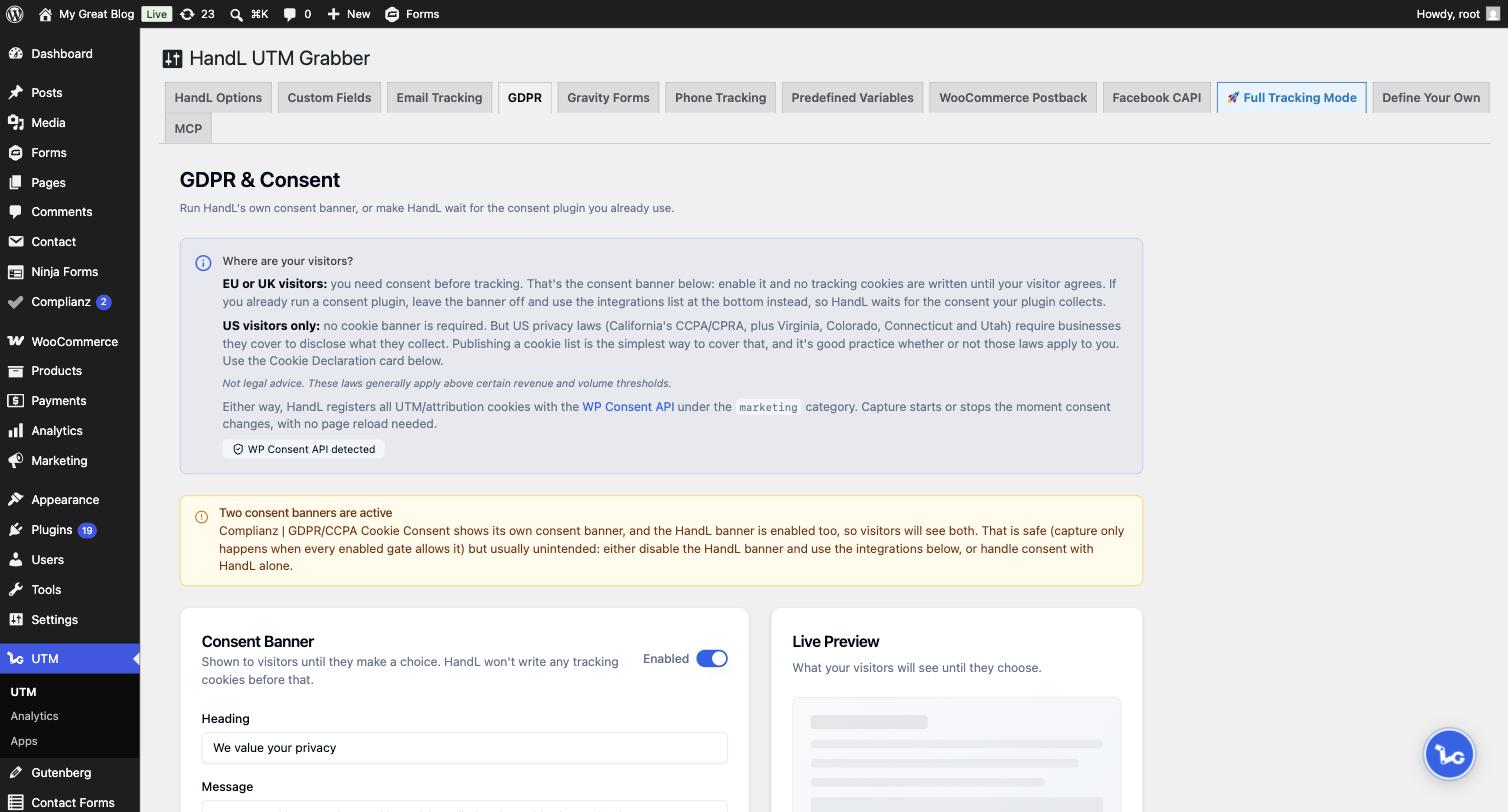Open the search icon in admin bar
1508x812 pixels.
(x=236, y=14)
